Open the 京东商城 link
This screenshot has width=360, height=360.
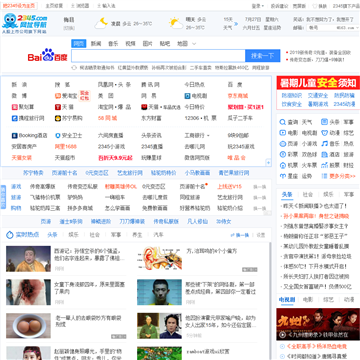[x=238, y=96]
